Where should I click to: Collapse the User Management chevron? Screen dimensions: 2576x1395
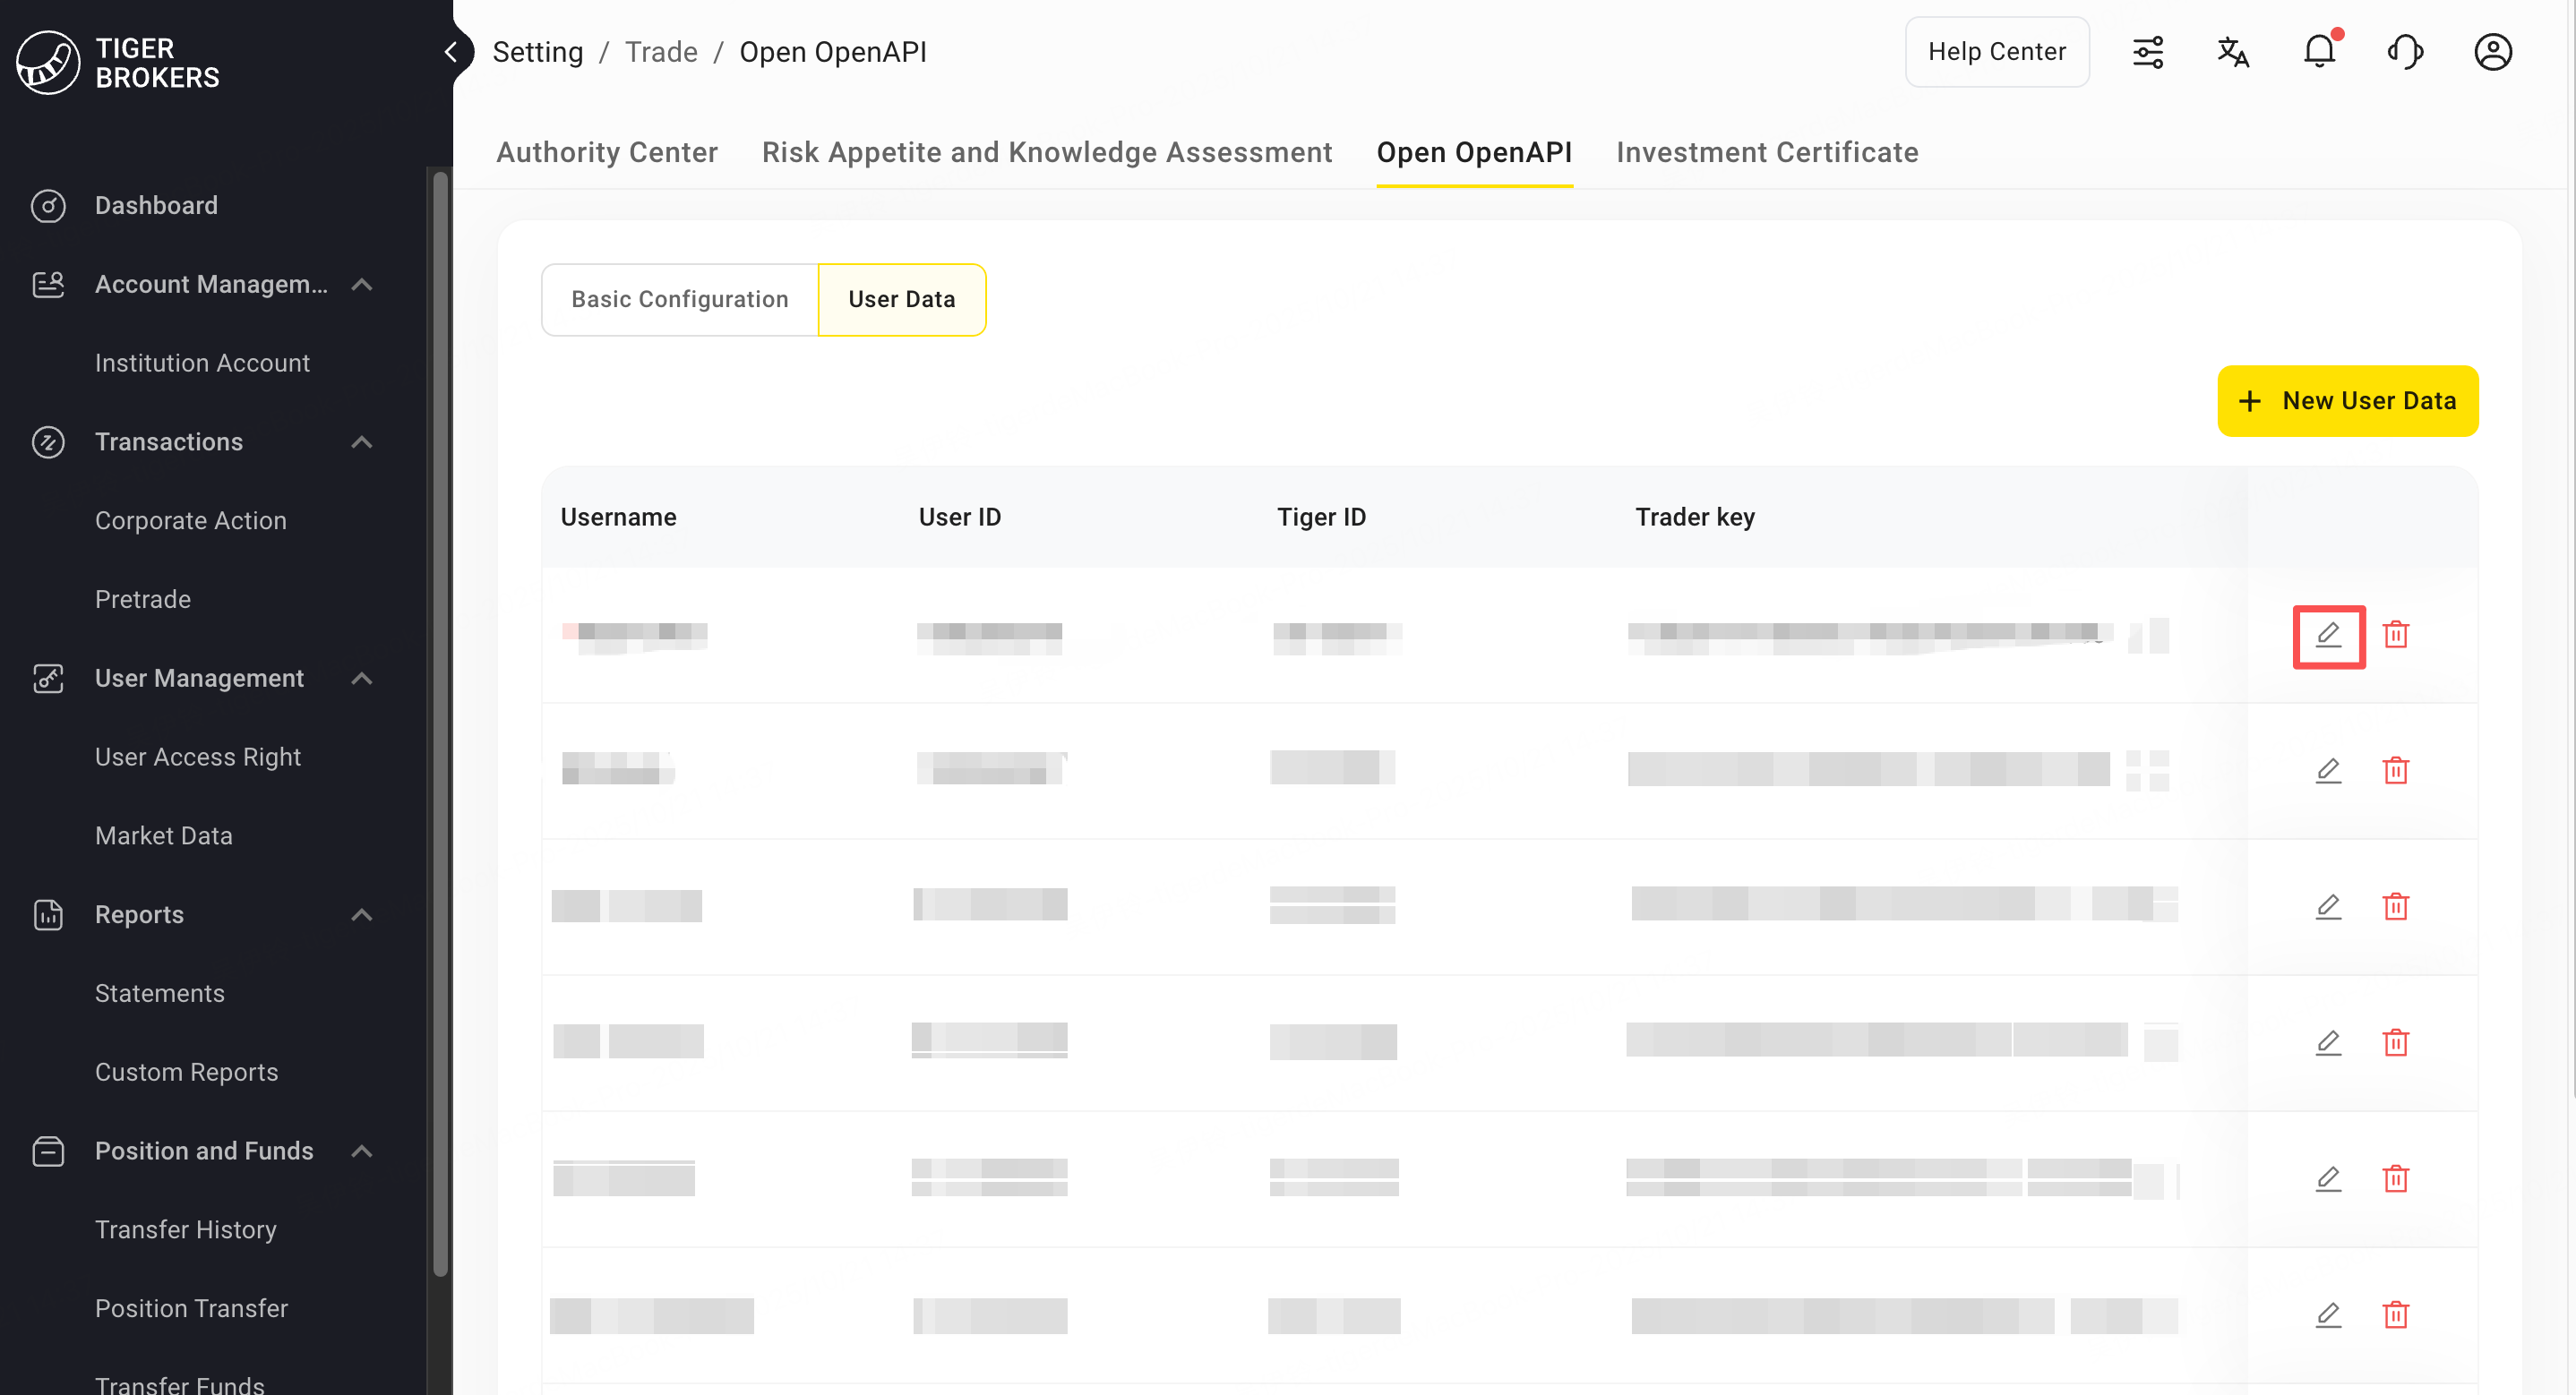click(362, 678)
